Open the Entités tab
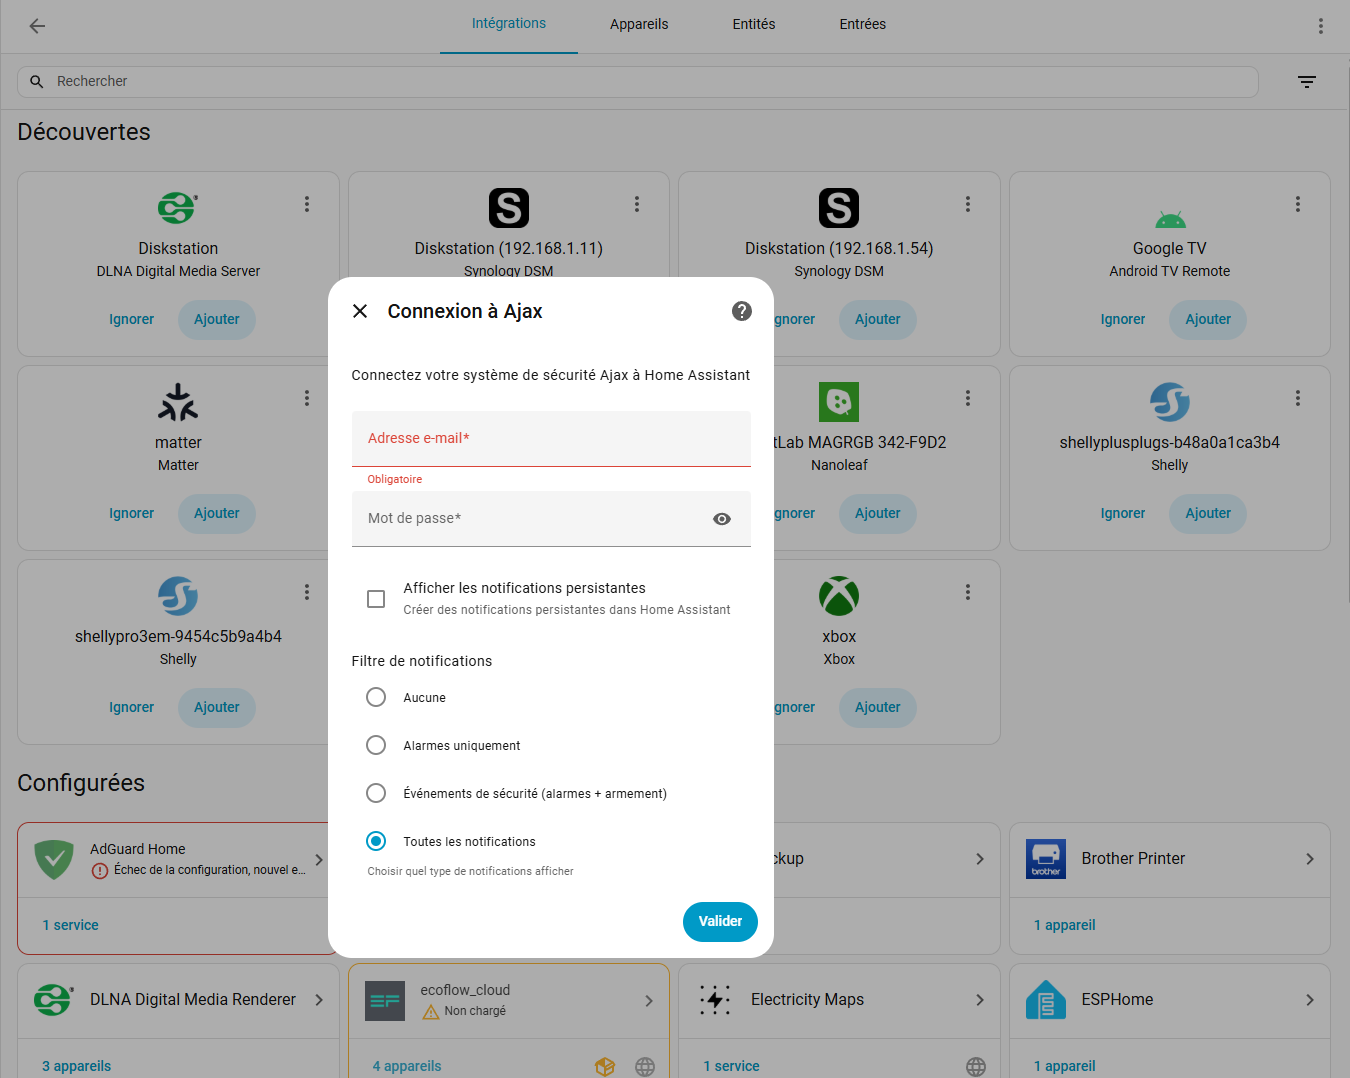 tap(753, 24)
